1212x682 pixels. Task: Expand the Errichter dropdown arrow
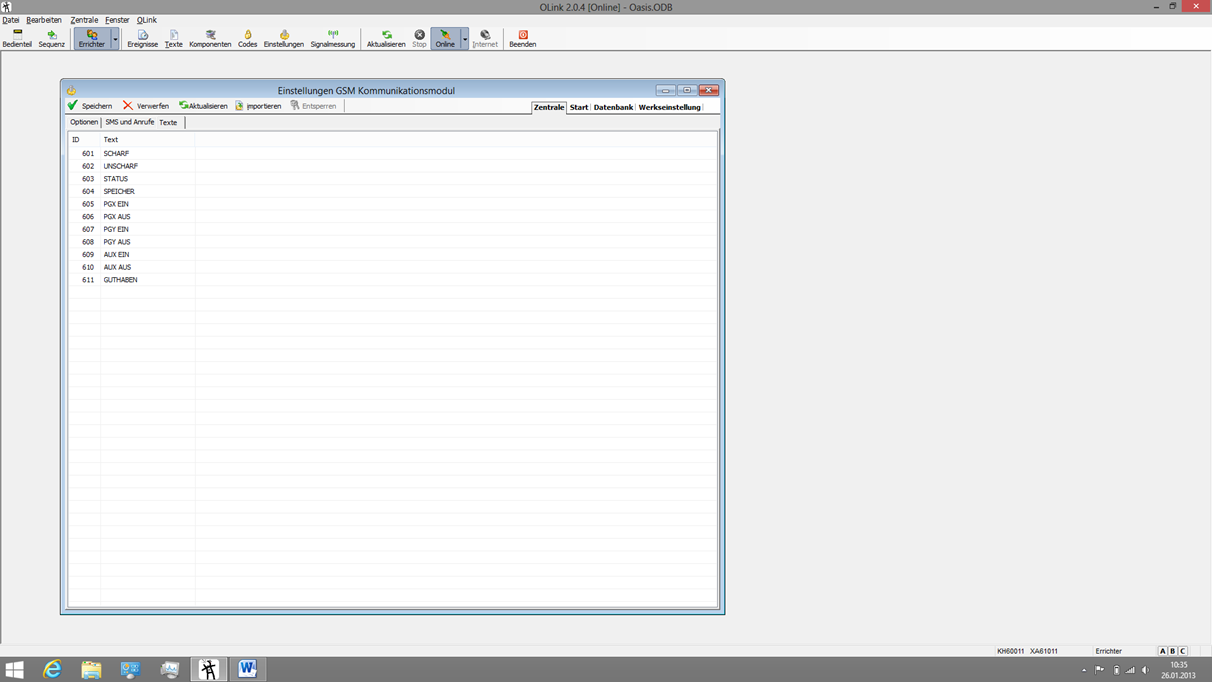coord(115,39)
